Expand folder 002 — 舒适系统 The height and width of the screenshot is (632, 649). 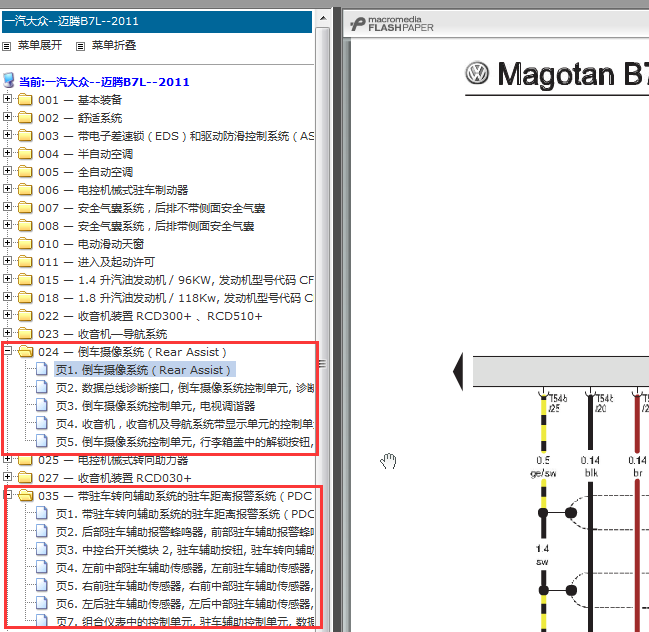7,117
